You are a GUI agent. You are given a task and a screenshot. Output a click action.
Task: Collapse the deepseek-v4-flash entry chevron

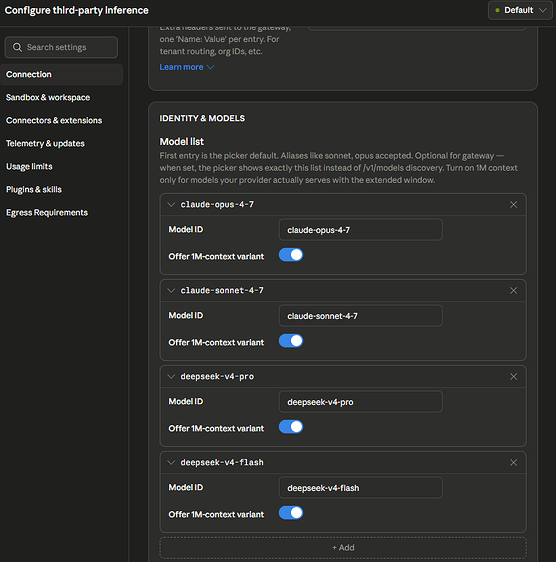171,462
